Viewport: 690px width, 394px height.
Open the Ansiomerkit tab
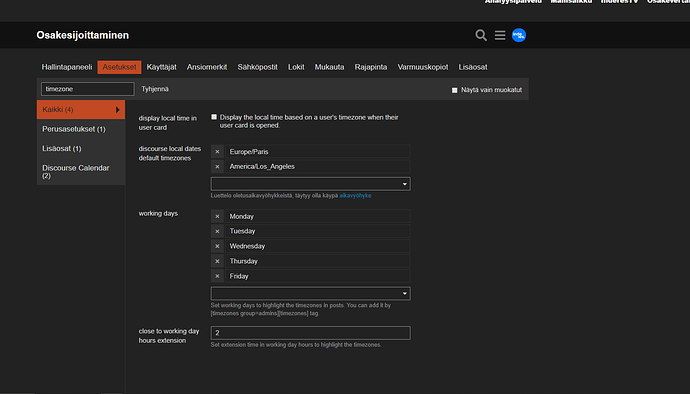pos(207,67)
